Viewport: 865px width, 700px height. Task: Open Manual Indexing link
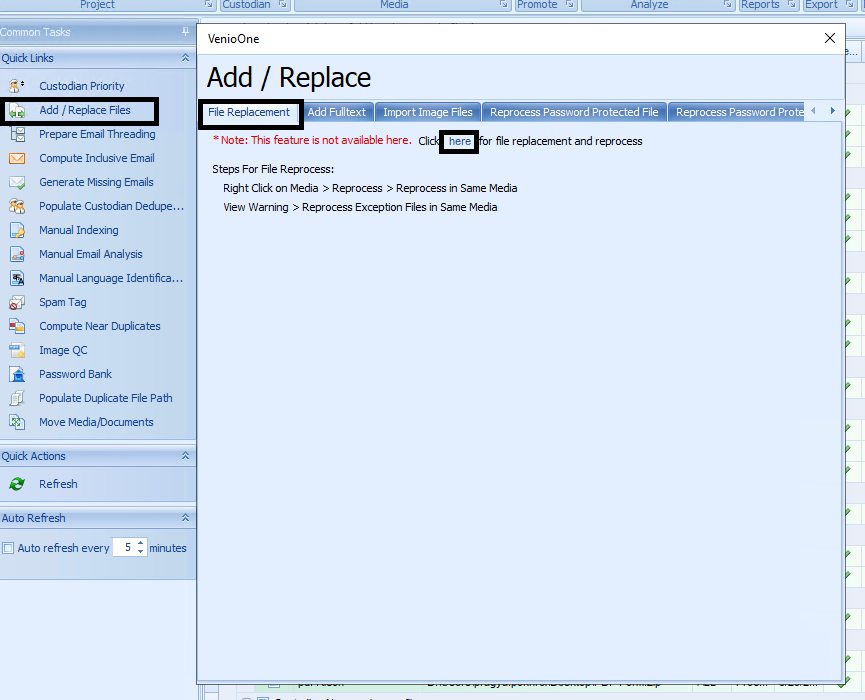coord(78,230)
